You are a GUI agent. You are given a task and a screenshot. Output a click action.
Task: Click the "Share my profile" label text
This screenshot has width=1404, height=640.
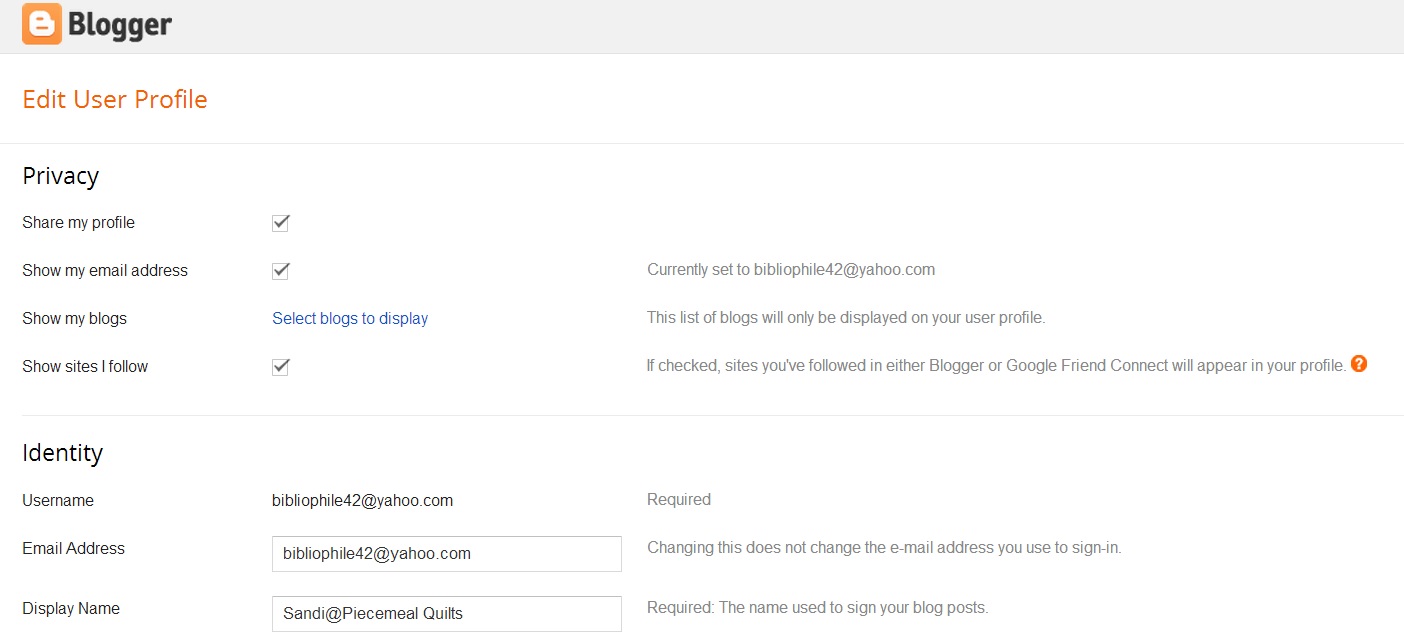79,223
